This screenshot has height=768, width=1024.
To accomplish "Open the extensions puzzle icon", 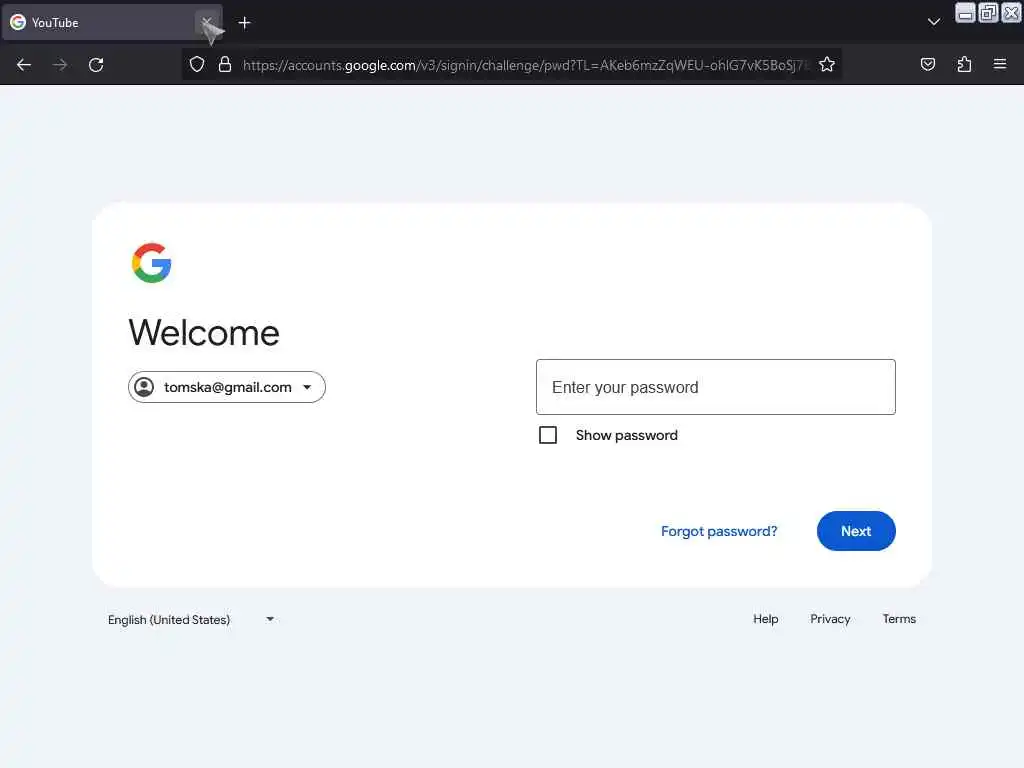I will pyautogui.click(x=964, y=65).
